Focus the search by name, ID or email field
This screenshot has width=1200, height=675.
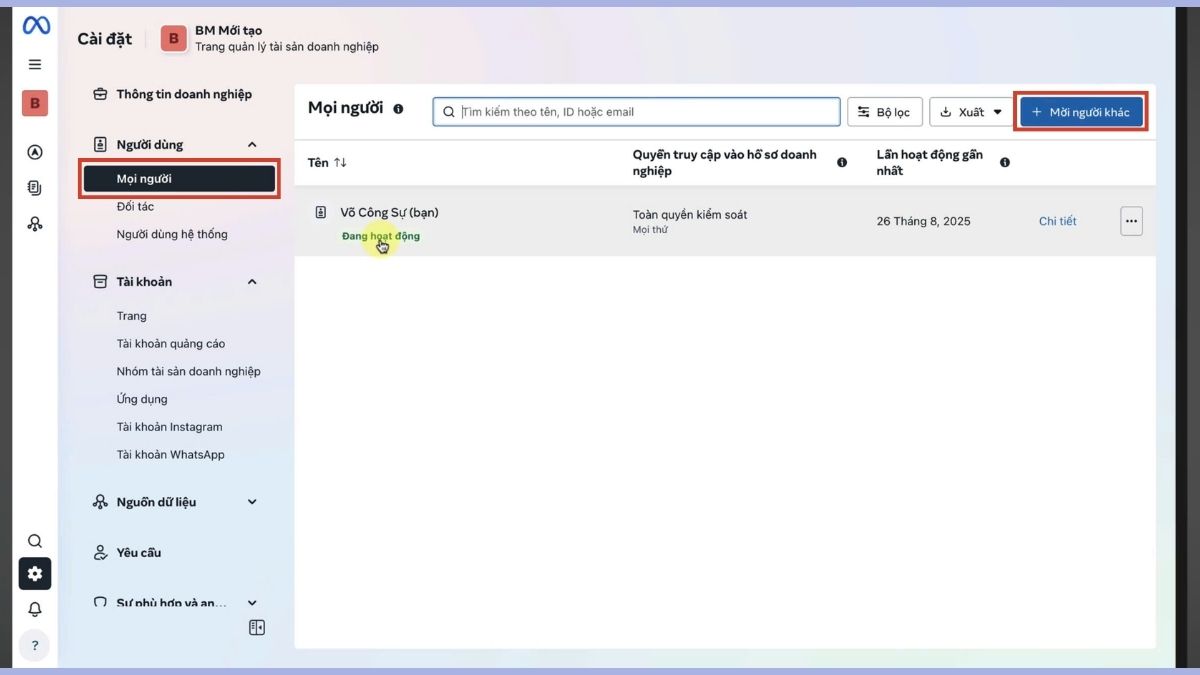pos(637,112)
